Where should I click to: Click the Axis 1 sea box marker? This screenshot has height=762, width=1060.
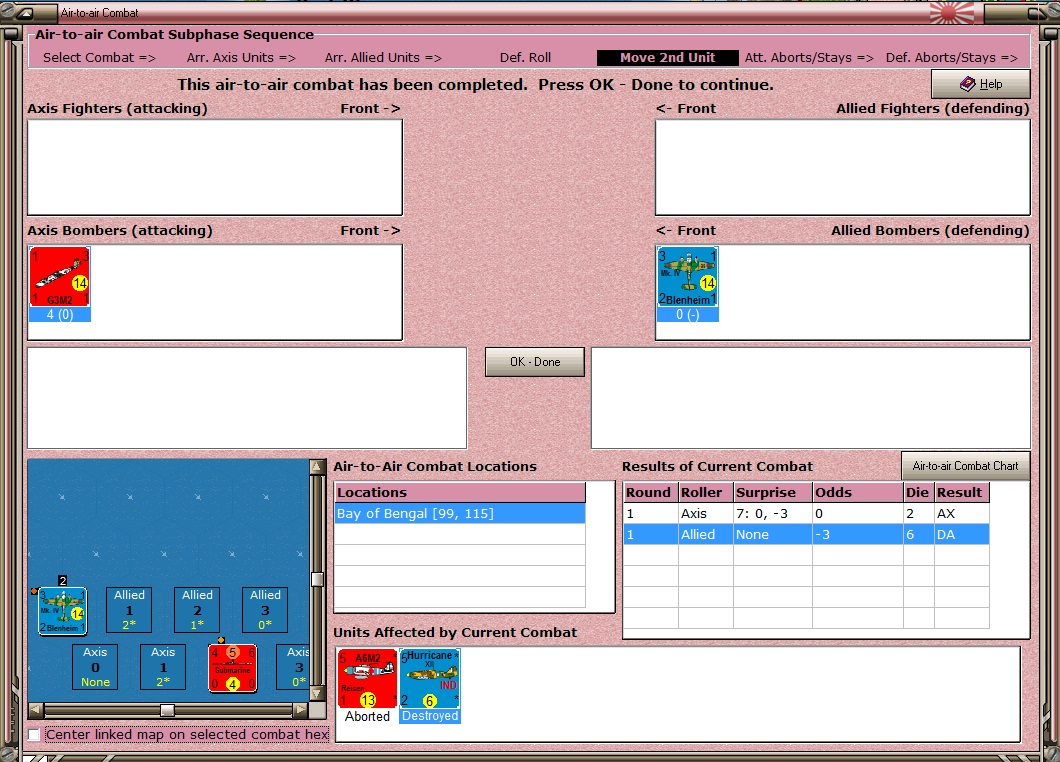pos(163,667)
